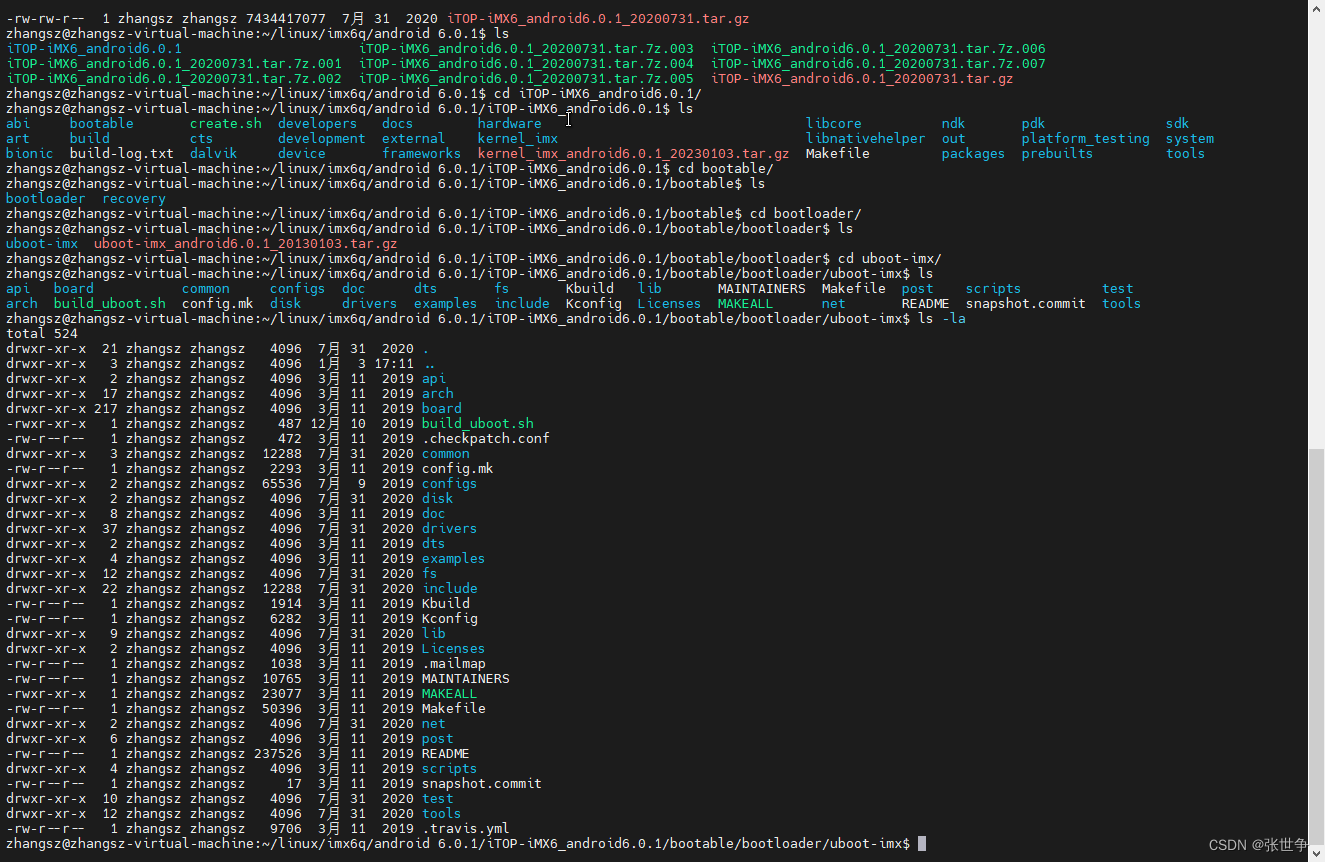
Task: Click the 'external' directory name
Action: click(414, 139)
